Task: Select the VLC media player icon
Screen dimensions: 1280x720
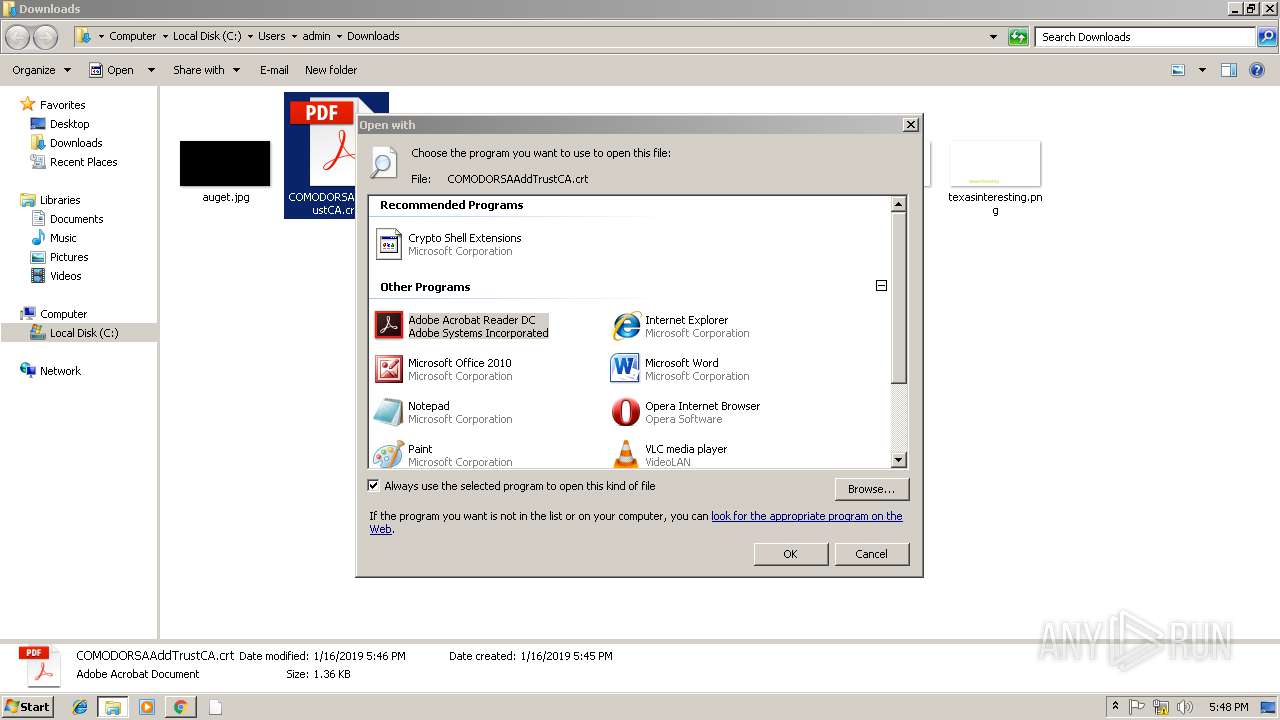Action: 626,454
